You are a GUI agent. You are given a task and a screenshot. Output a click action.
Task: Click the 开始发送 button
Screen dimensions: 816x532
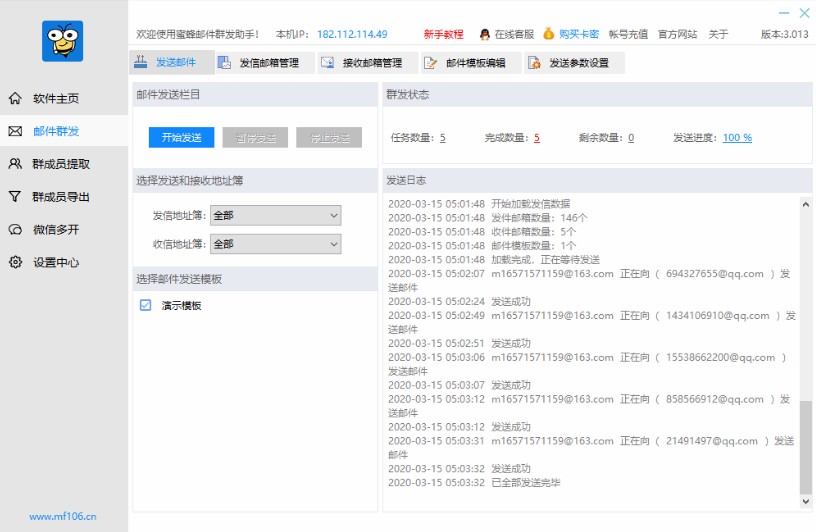tap(181, 137)
